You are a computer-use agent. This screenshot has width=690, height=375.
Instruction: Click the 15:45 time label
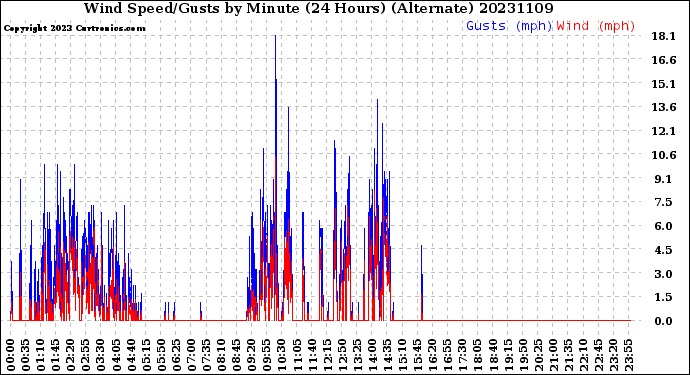point(418,355)
